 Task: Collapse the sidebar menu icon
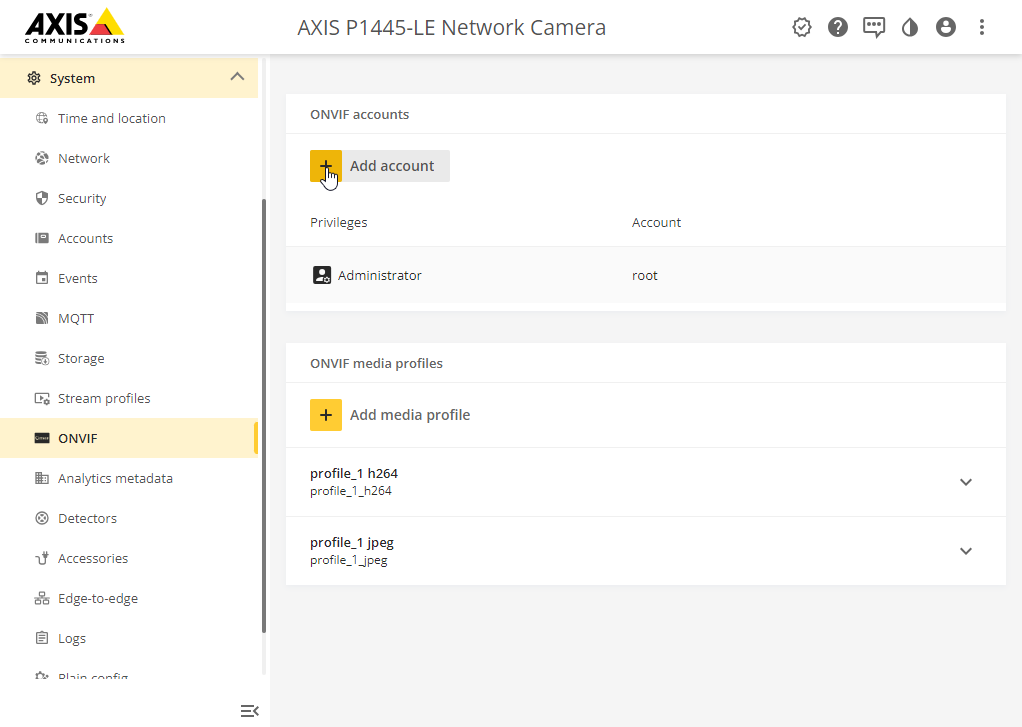[250, 711]
